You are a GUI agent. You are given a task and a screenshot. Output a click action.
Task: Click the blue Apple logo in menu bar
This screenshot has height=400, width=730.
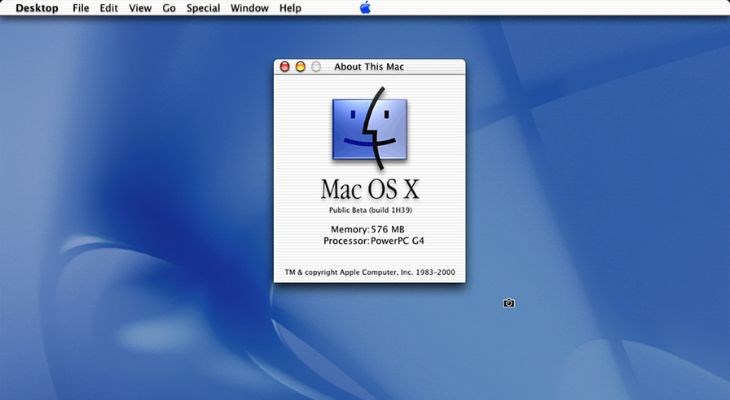pyautogui.click(x=365, y=7)
